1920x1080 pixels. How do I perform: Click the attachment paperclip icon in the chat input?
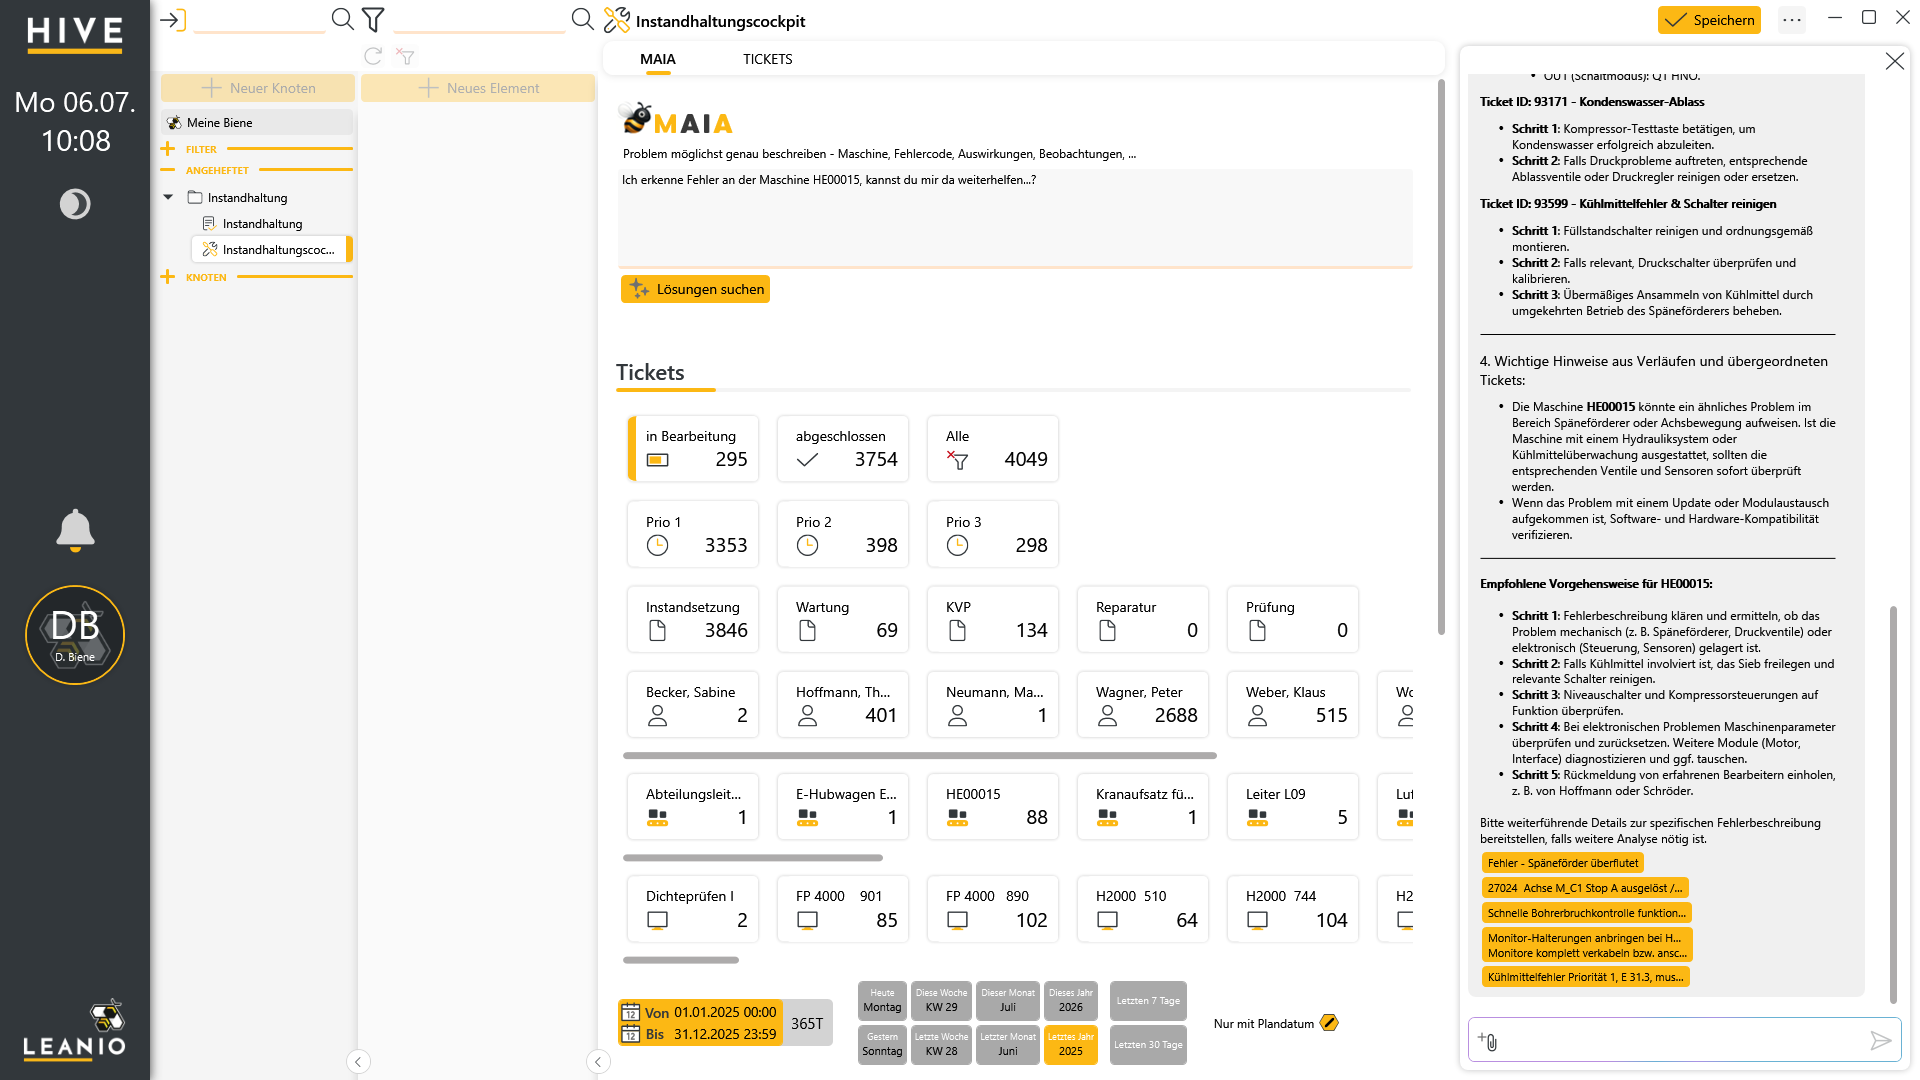click(x=1488, y=1041)
